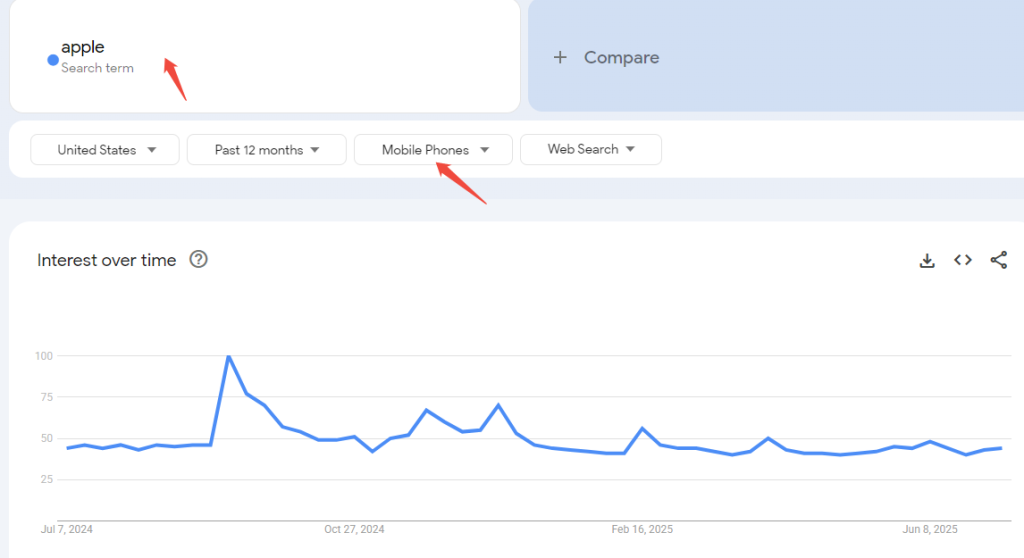The width and height of the screenshot is (1024, 558).
Task: Click the Jun 8, 2025 axis date
Action: coord(930,529)
